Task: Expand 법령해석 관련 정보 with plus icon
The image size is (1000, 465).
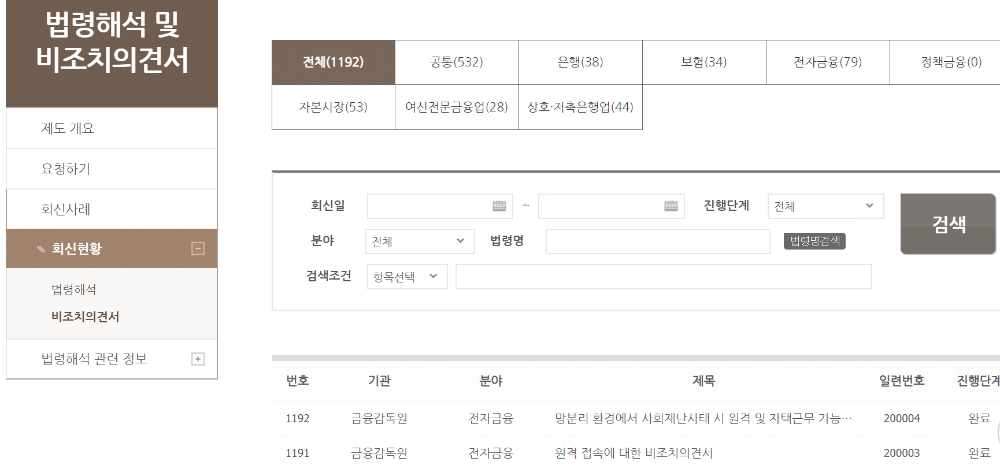Action: point(198,359)
